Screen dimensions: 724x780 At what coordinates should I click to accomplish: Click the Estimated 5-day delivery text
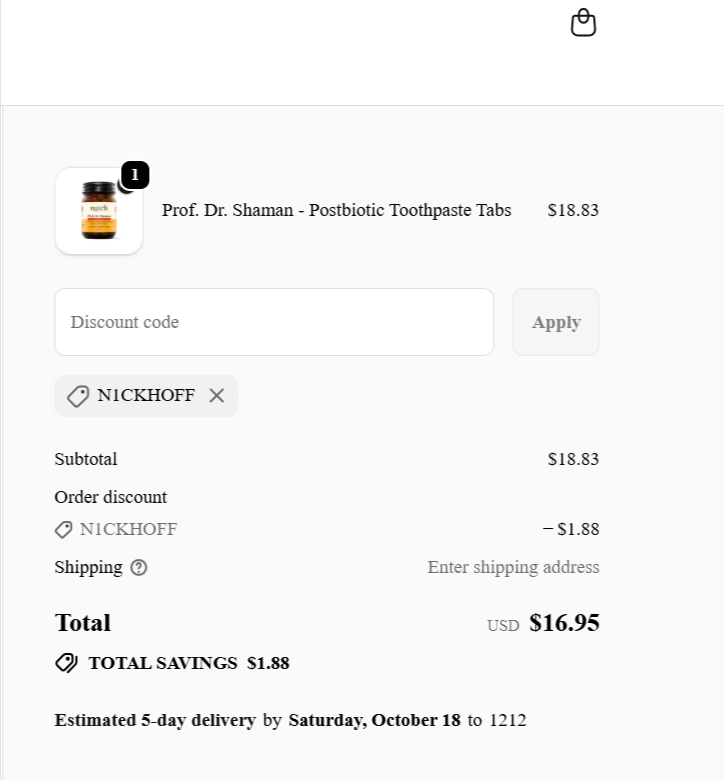[155, 720]
